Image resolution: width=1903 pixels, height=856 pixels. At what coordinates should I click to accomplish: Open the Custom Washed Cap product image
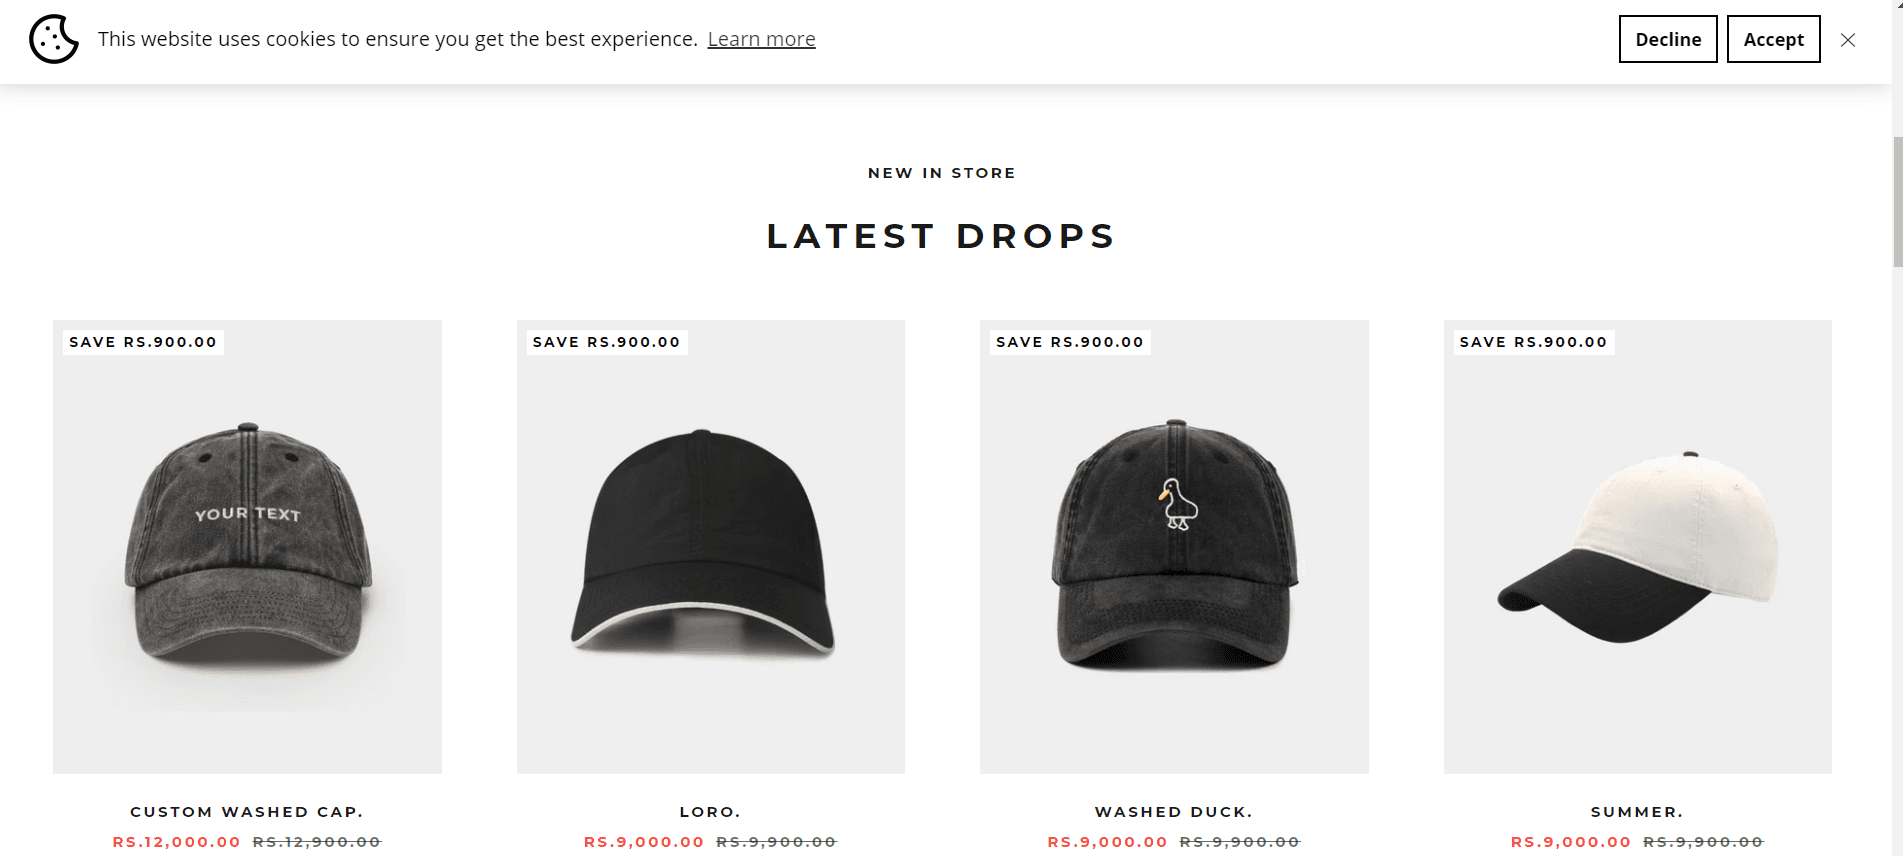coord(247,546)
